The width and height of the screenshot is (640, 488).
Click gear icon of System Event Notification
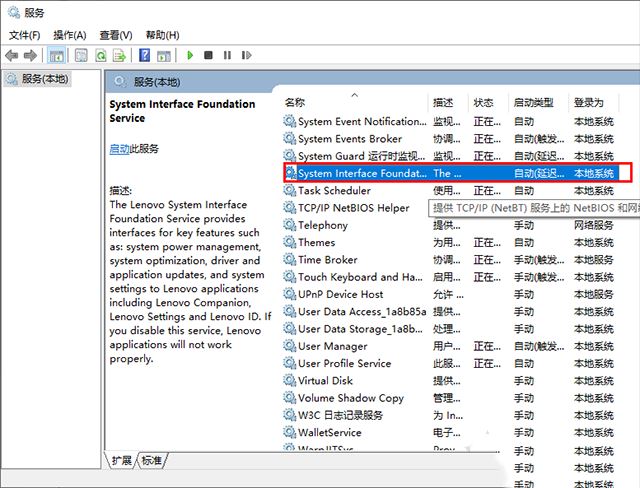[x=289, y=121]
